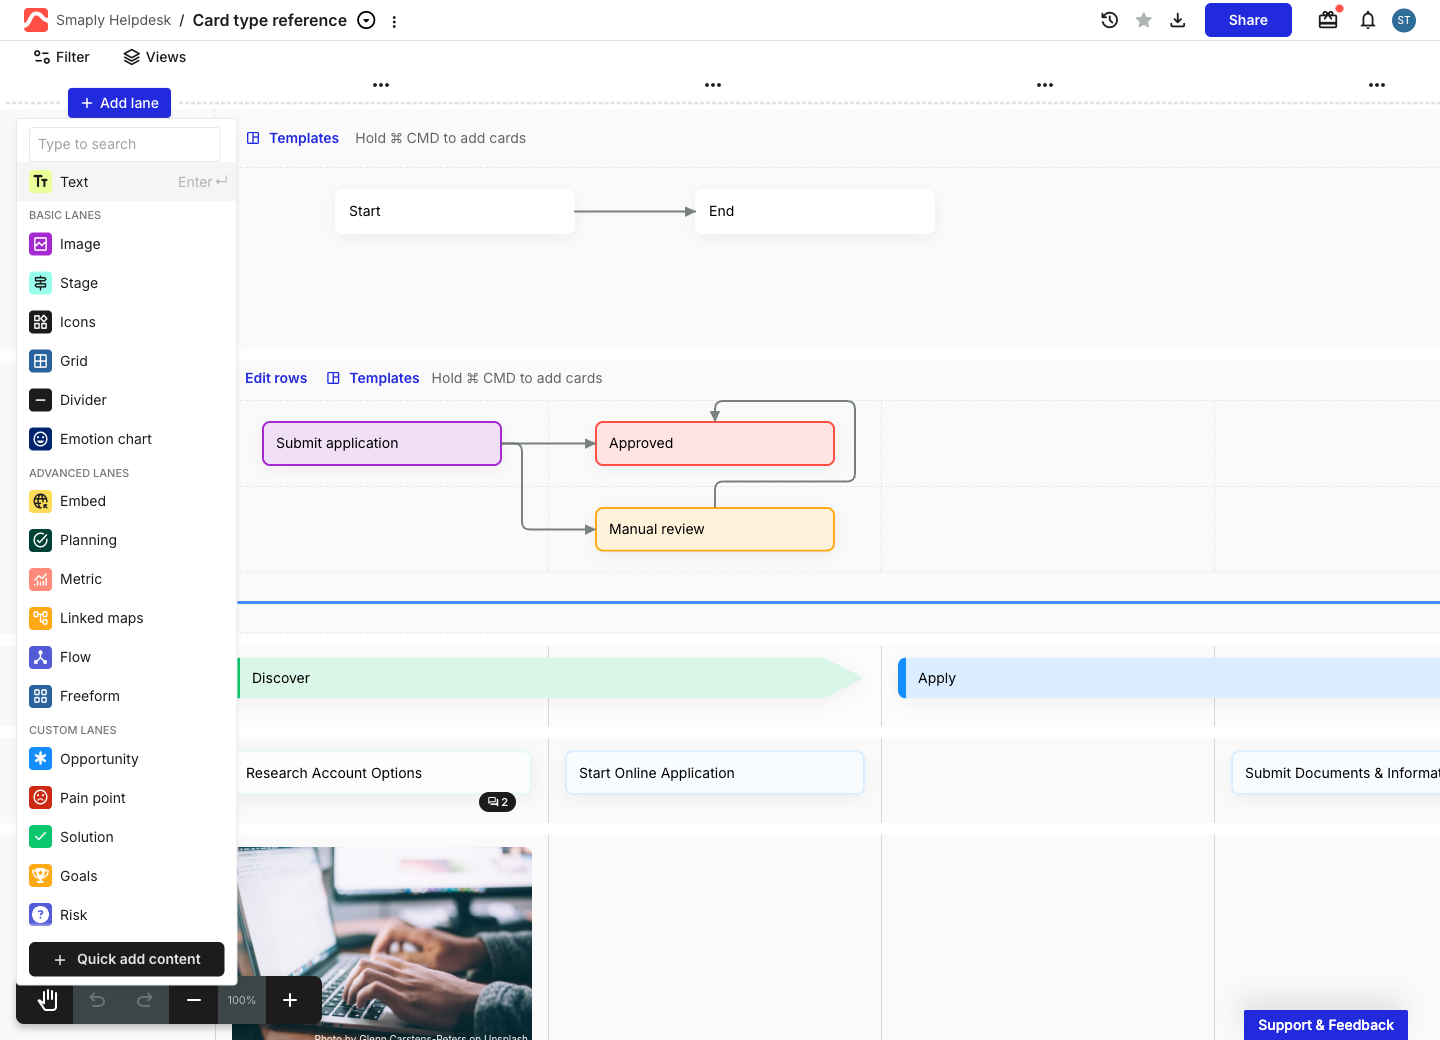Screen dimensions: 1440x1040
Task: Open the last column's three-dot menu
Action: (1377, 85)
